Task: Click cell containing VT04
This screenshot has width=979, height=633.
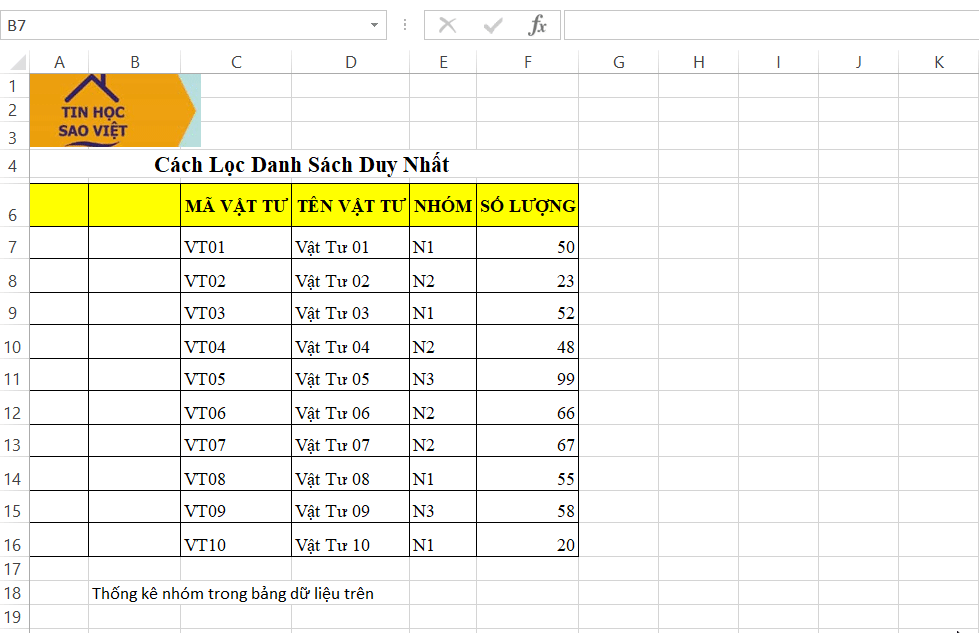Action: (236, 342)
